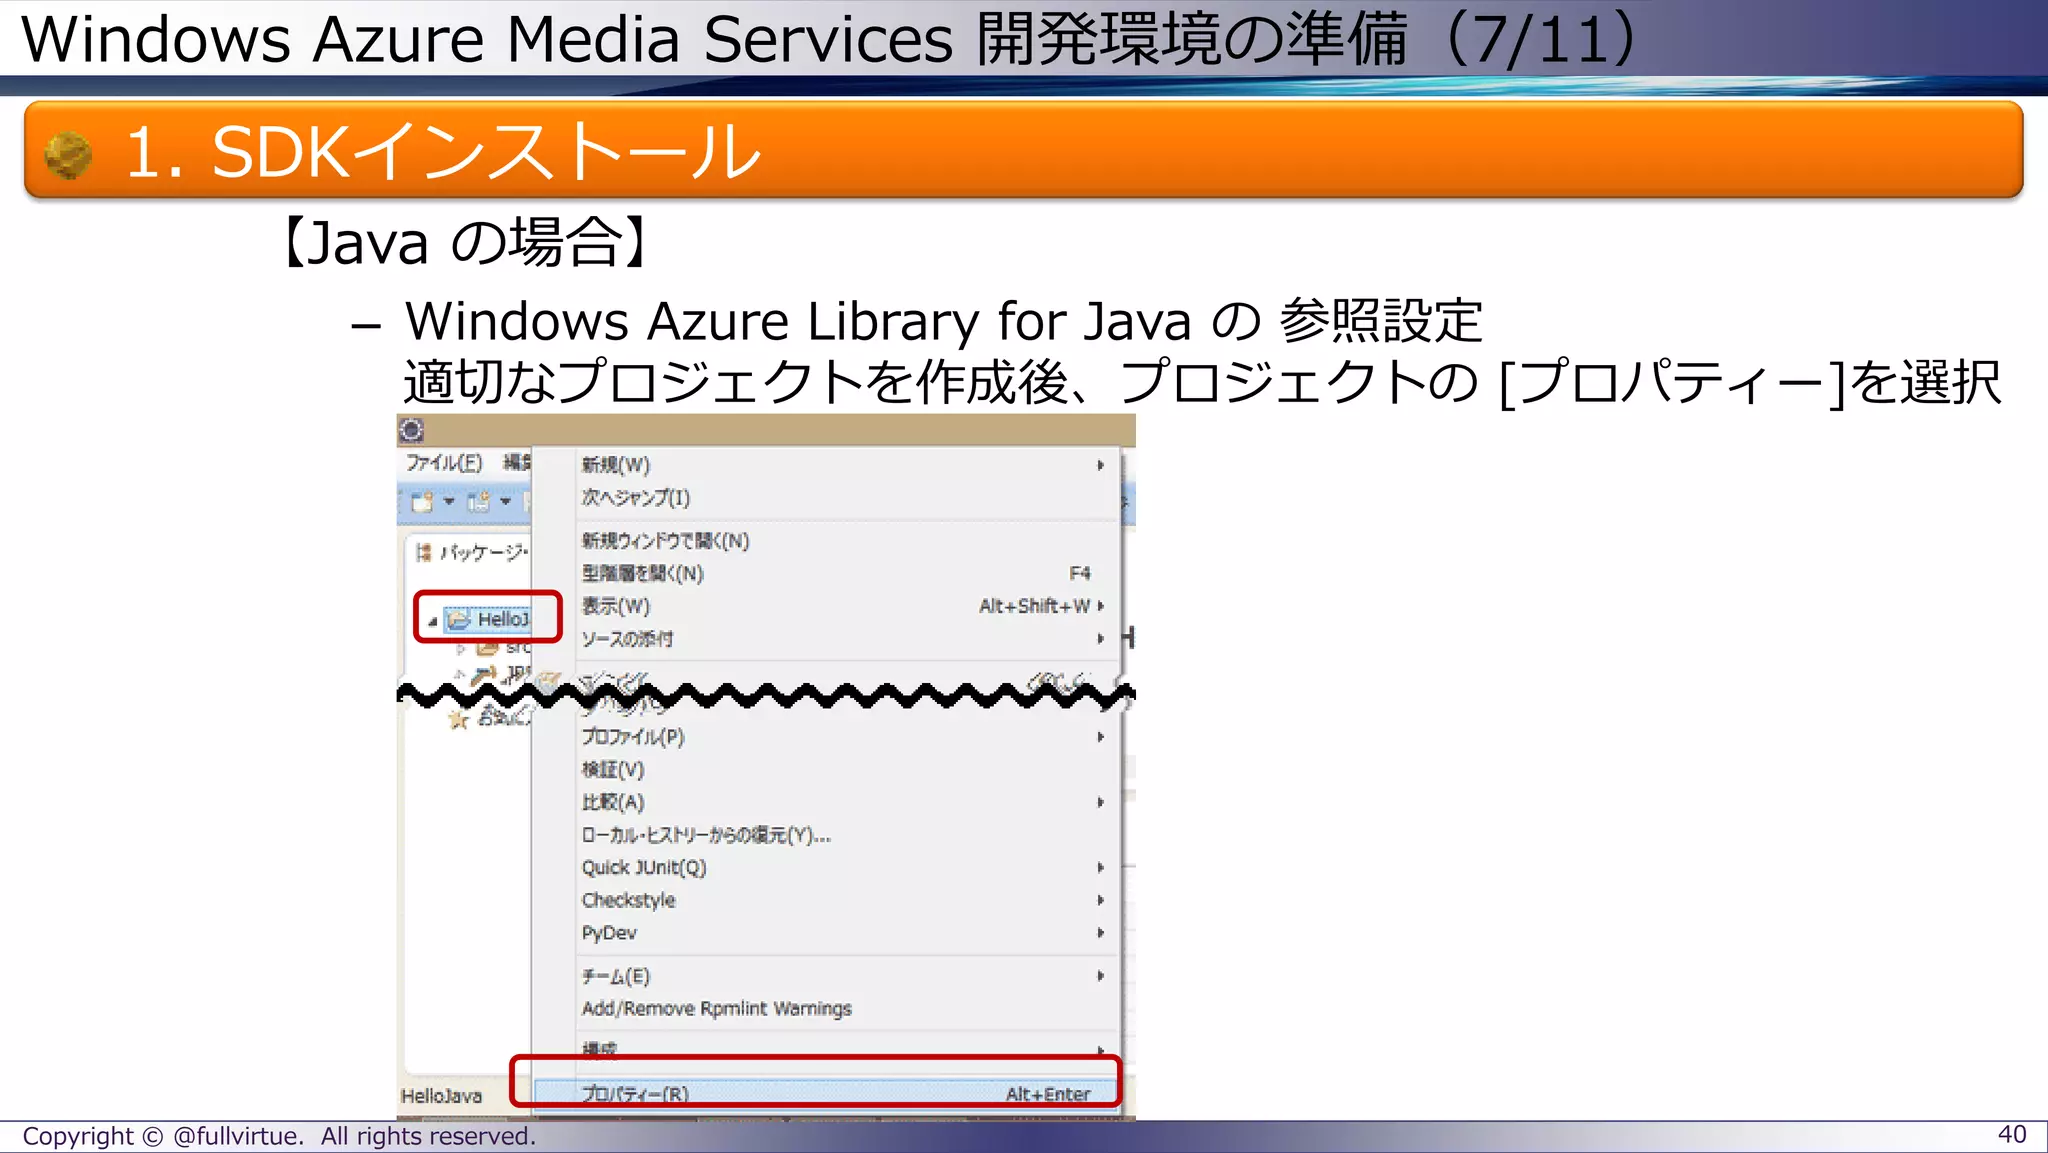Select プロパティー(R) at the menu bottom
The height and width of the screenshot is (1153, 2048).
[826, 1094]
